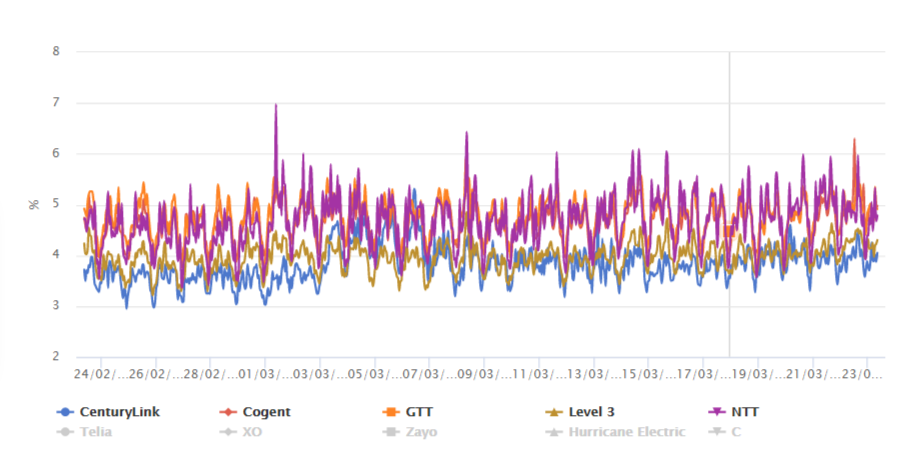Viewport: 924px width, 473px height.
Task: Click the y-axis value 2 label
Action: coord(56,356)
